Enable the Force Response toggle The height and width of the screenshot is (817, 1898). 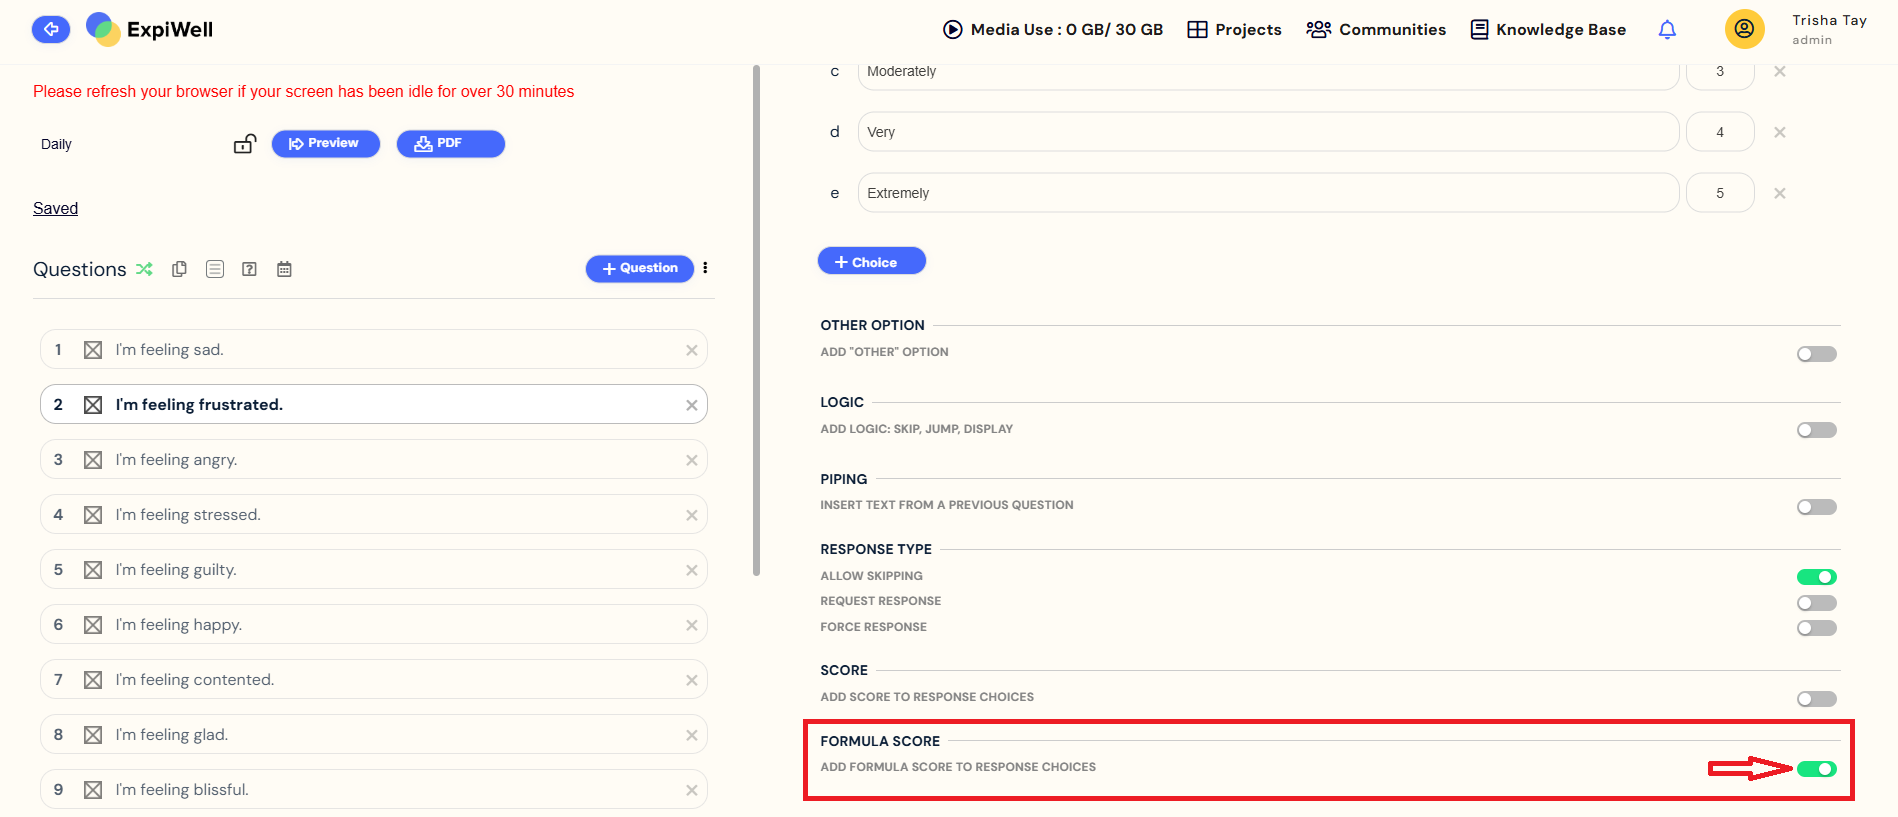click(1816, 628)
